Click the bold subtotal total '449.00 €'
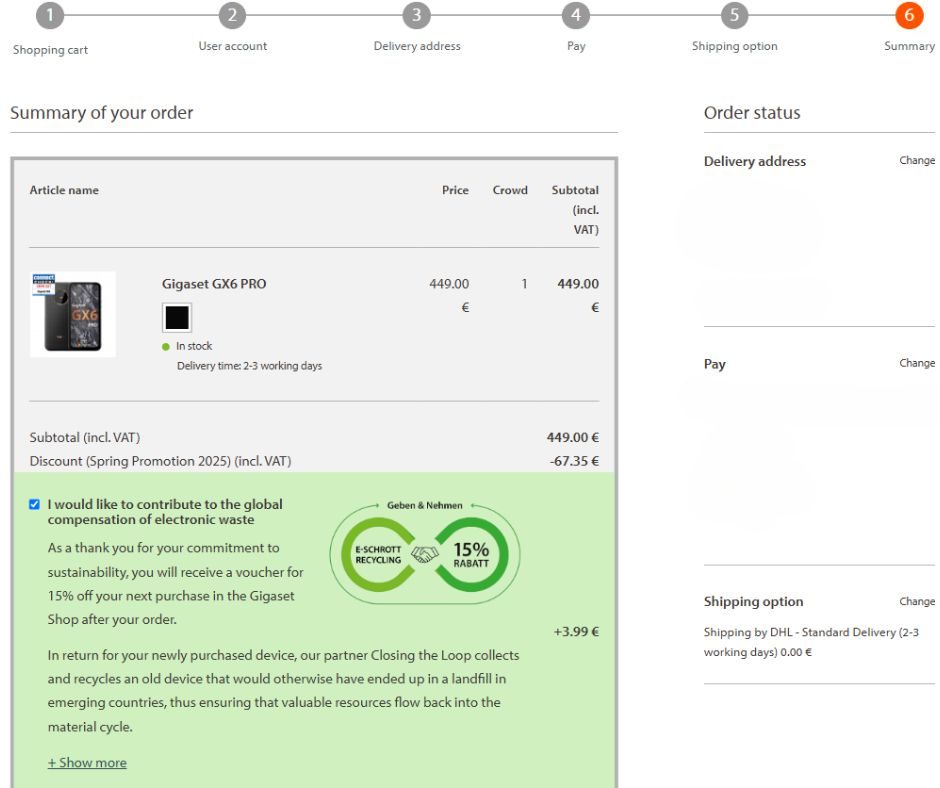The image size is (940, 788). click(x=573, y=438)
